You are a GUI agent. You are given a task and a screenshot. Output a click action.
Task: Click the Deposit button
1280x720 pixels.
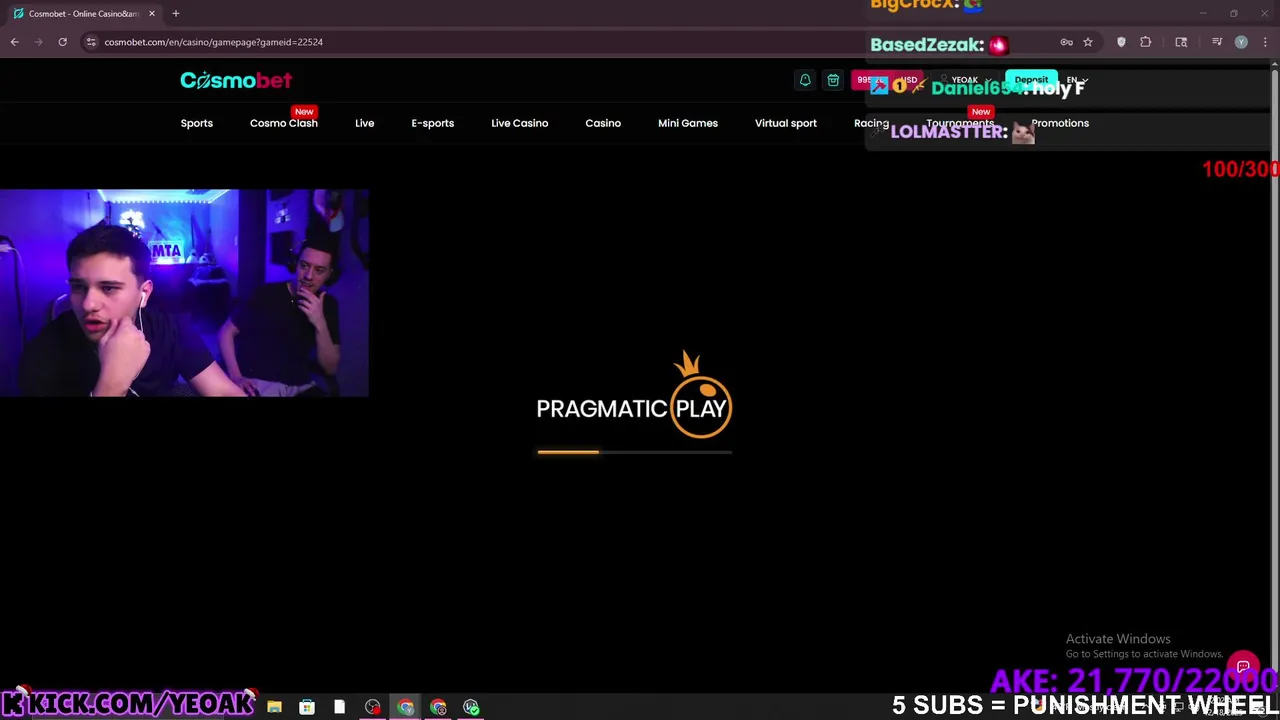1031,80
